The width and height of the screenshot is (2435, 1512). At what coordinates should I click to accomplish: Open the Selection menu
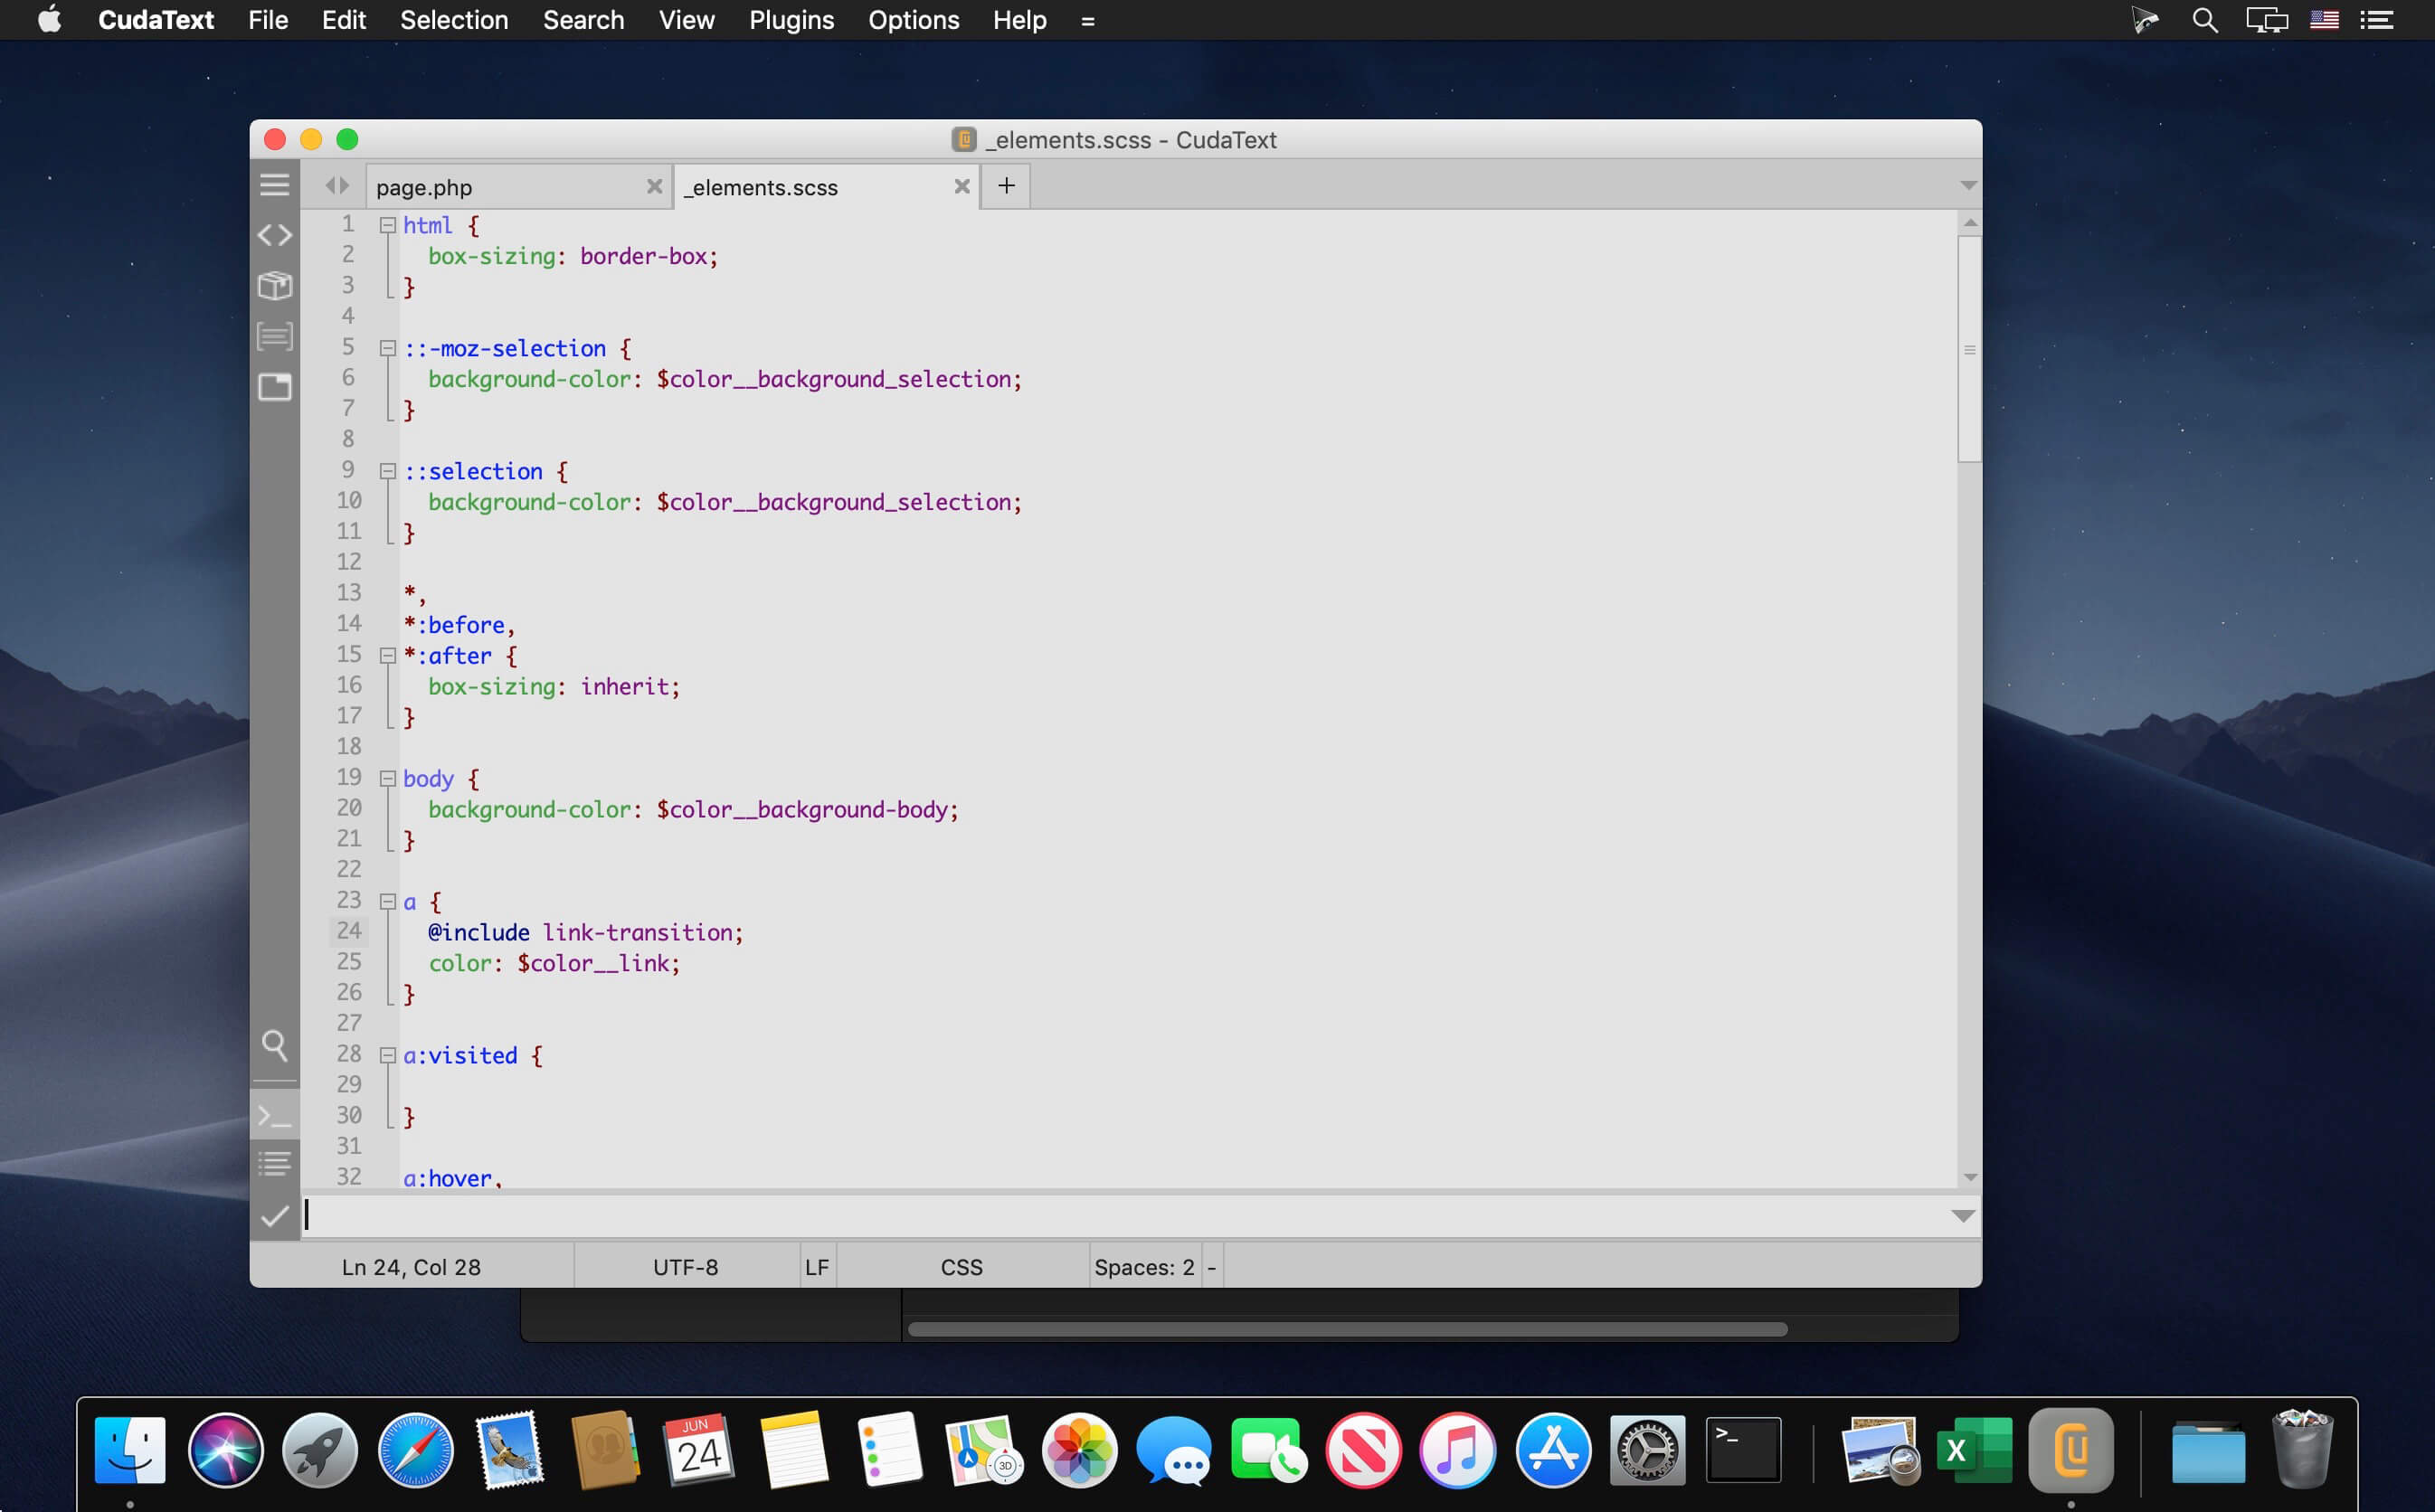coord(454,20)
